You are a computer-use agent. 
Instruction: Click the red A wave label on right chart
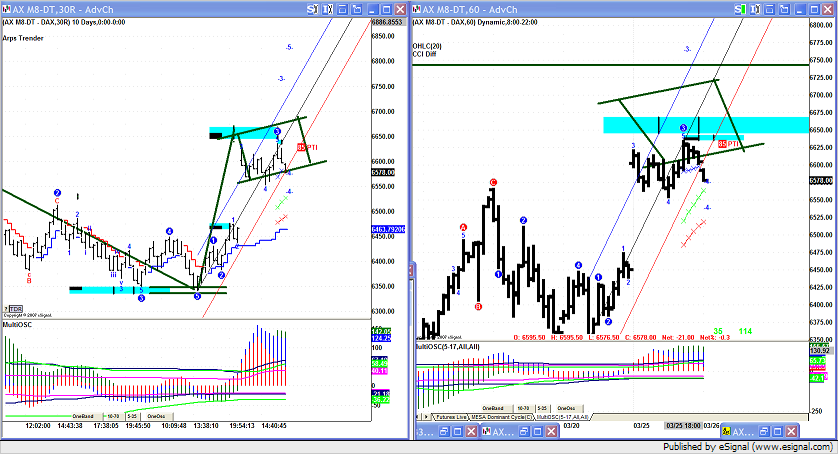[462, 227]
